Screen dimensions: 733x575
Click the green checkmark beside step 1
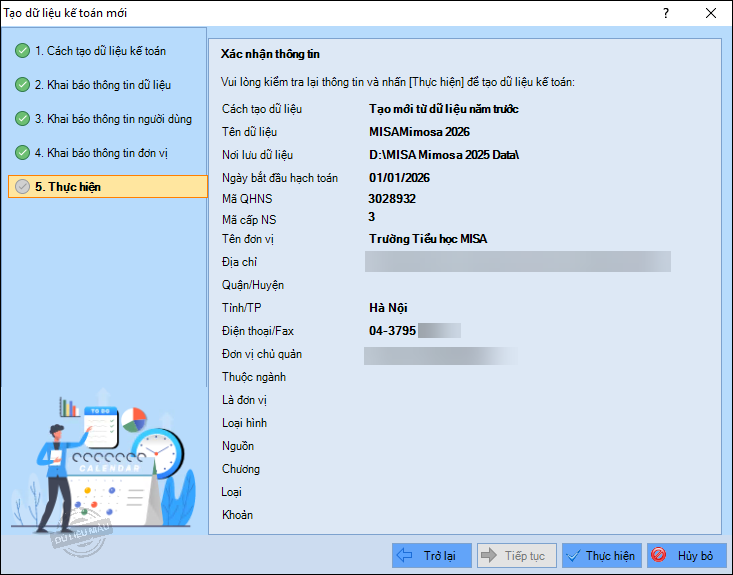click(x=22, y=51)
